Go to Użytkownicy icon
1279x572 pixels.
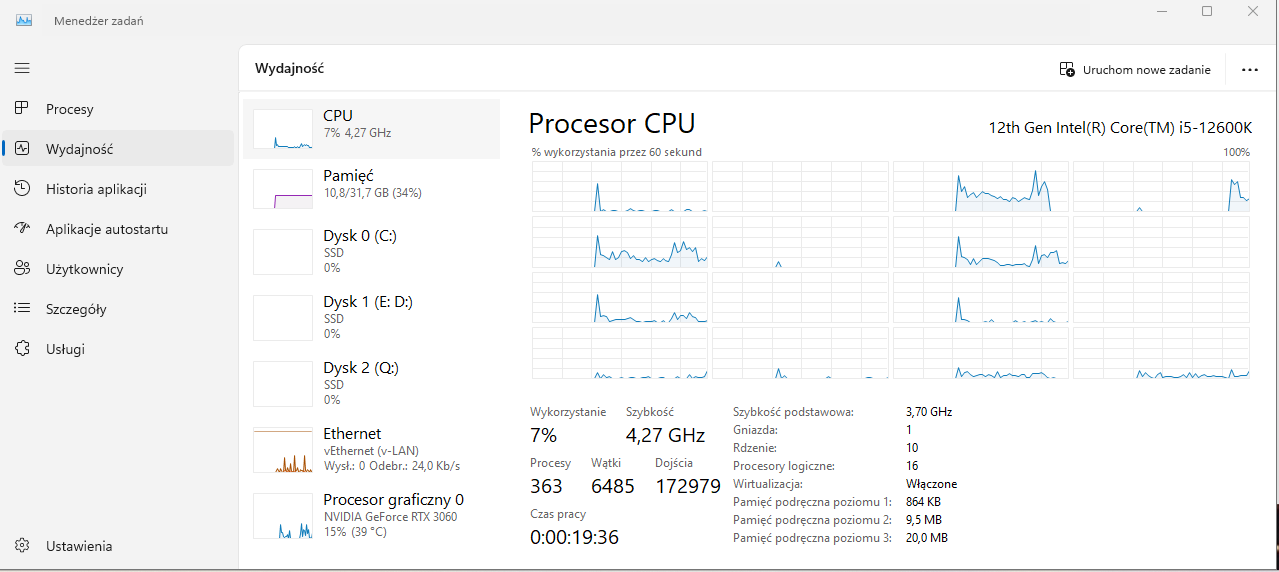[x=22, y=269]
